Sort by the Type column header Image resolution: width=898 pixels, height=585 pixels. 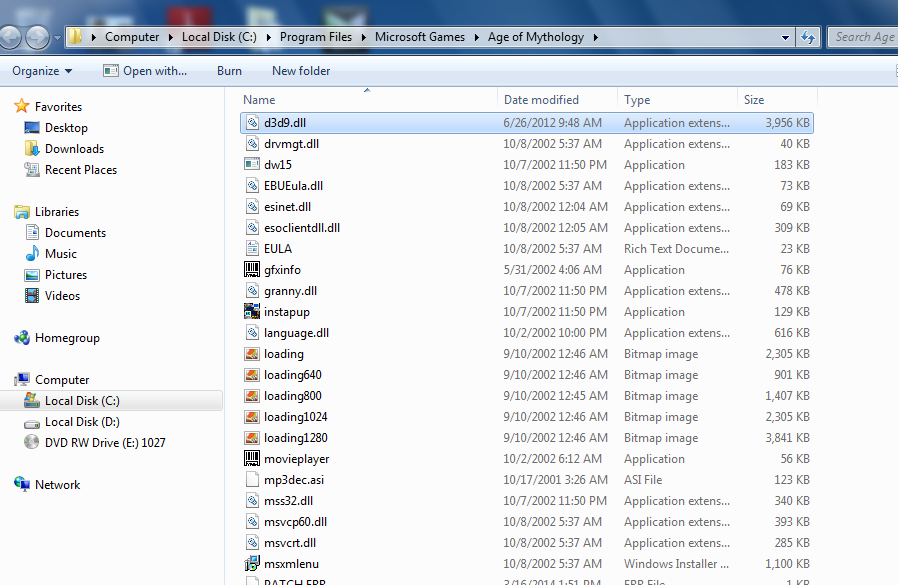pyautogui.click(x=678, y=100)
